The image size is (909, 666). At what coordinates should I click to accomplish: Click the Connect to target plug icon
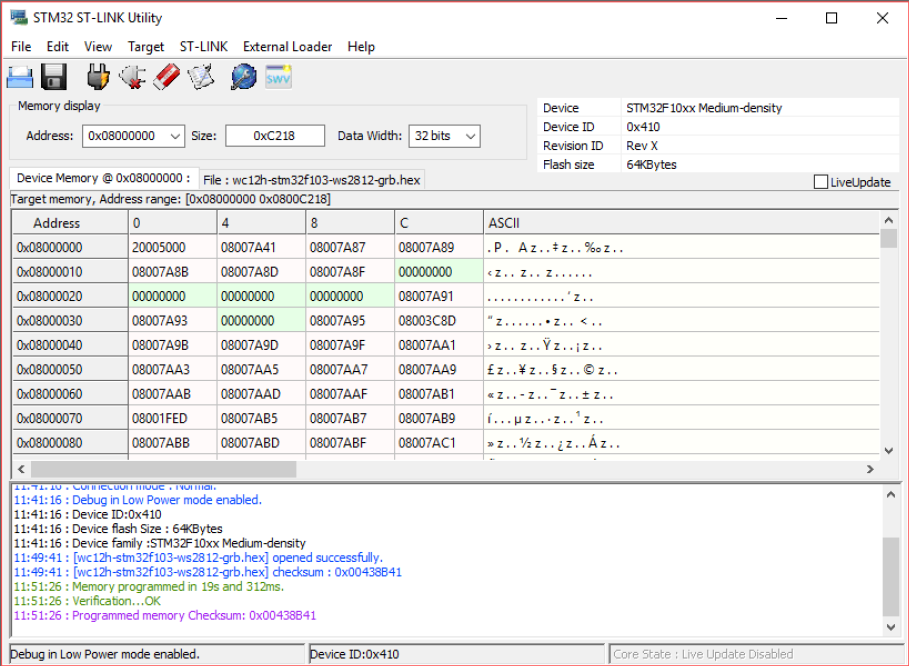pos(97,77)
